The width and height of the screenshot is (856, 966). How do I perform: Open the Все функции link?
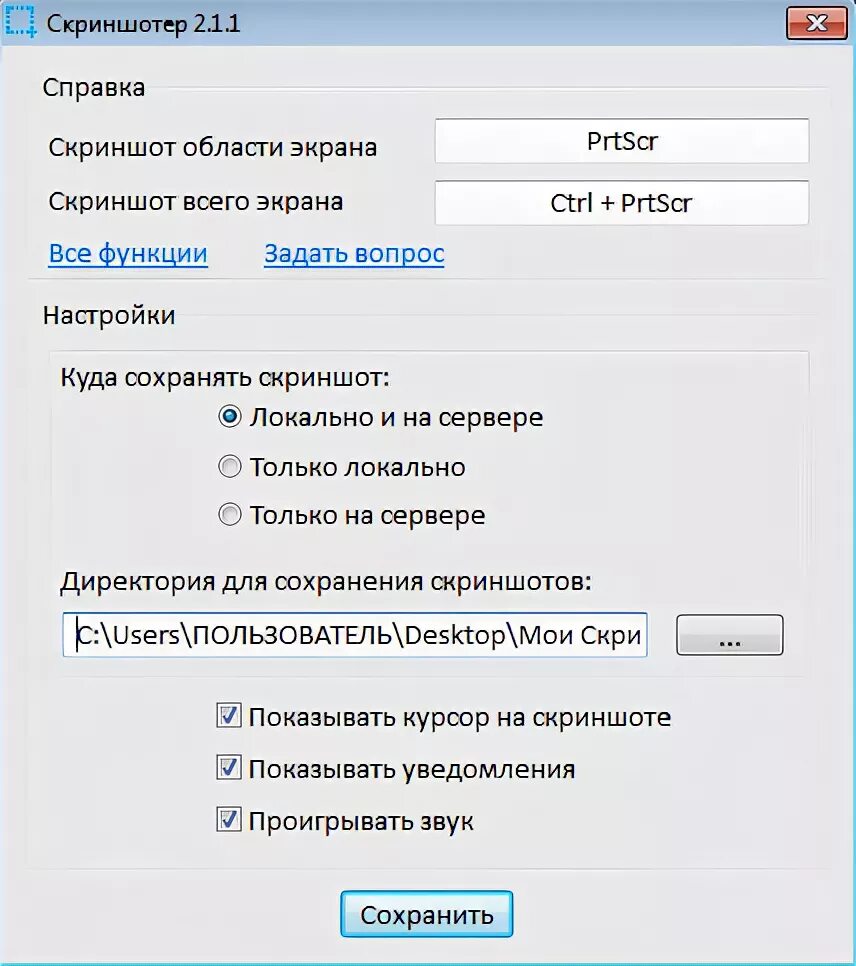tap(128, 254)
